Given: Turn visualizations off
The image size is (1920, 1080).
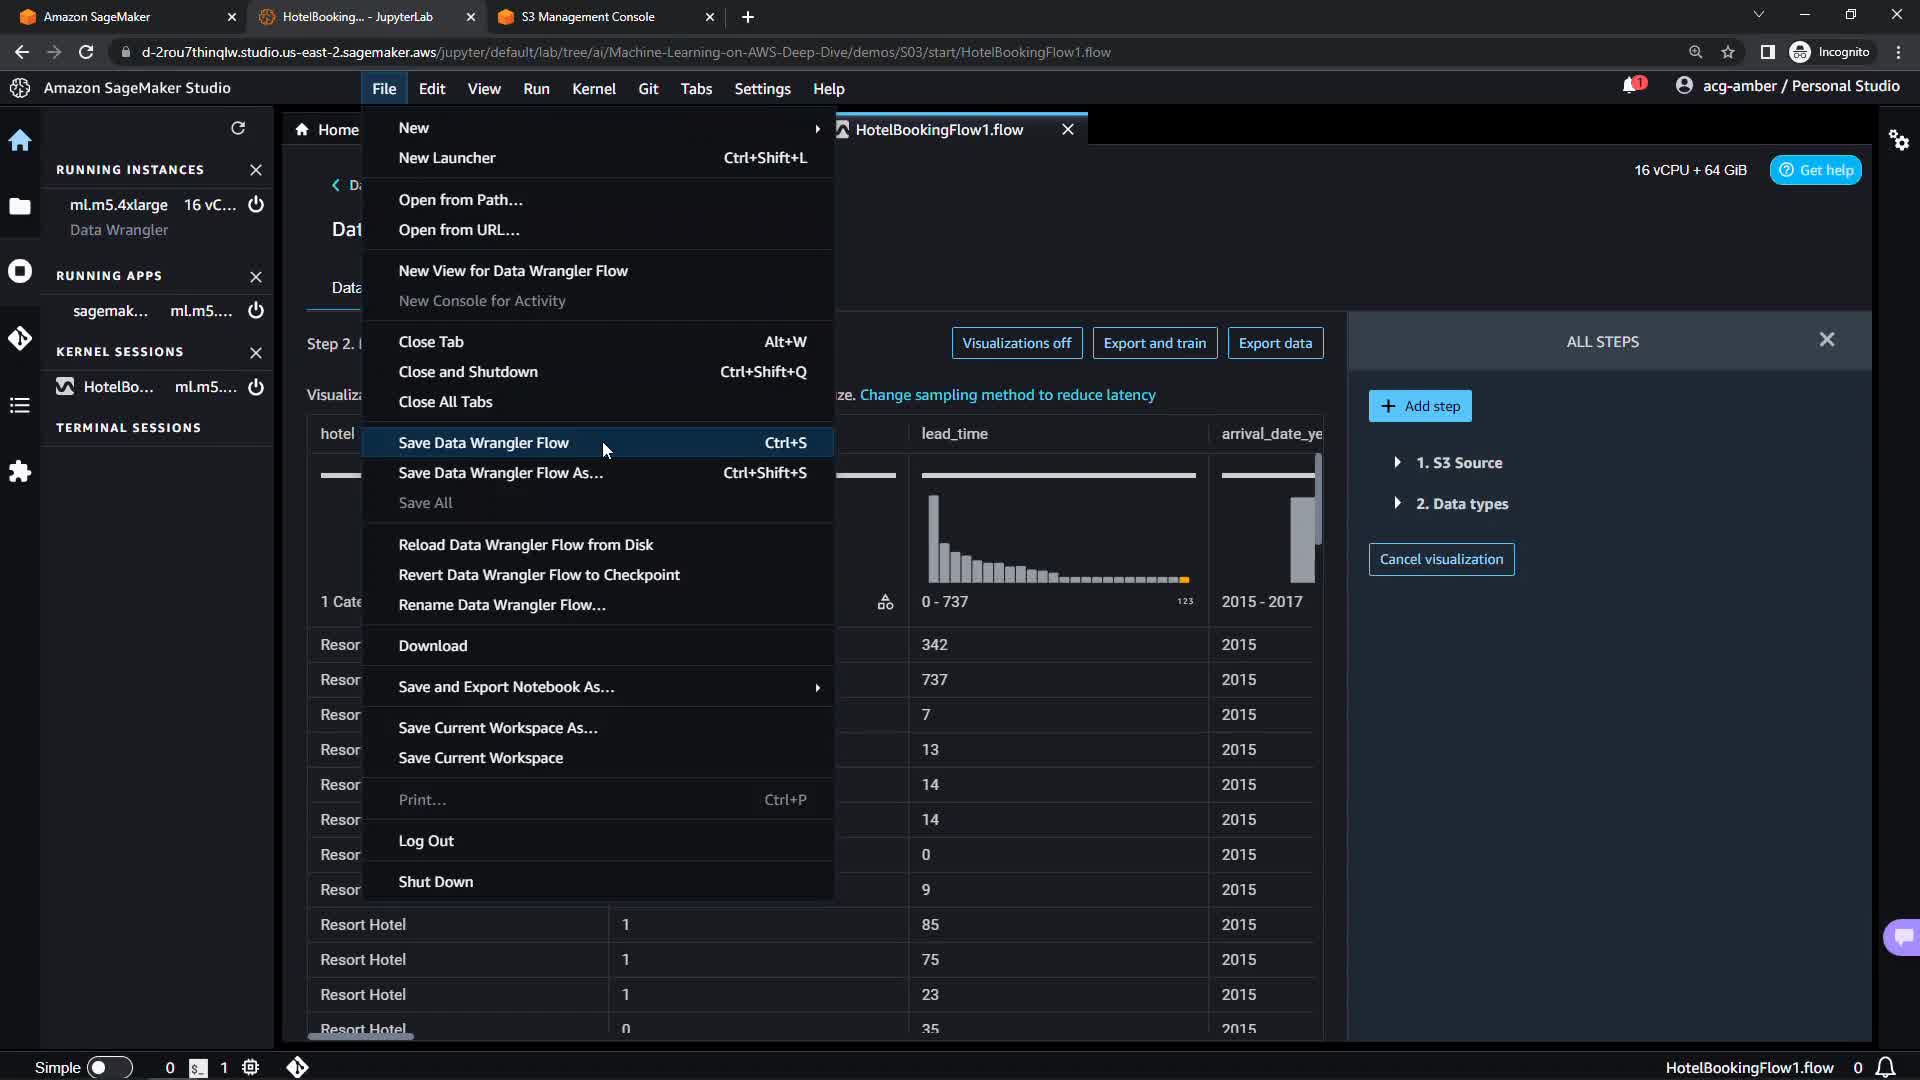Looking at the screenshot, I should pos(1016,343).
